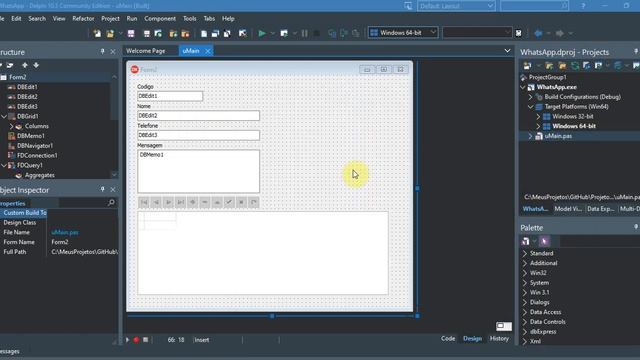Expand the Standard palette category

click(x=525, y=253)
